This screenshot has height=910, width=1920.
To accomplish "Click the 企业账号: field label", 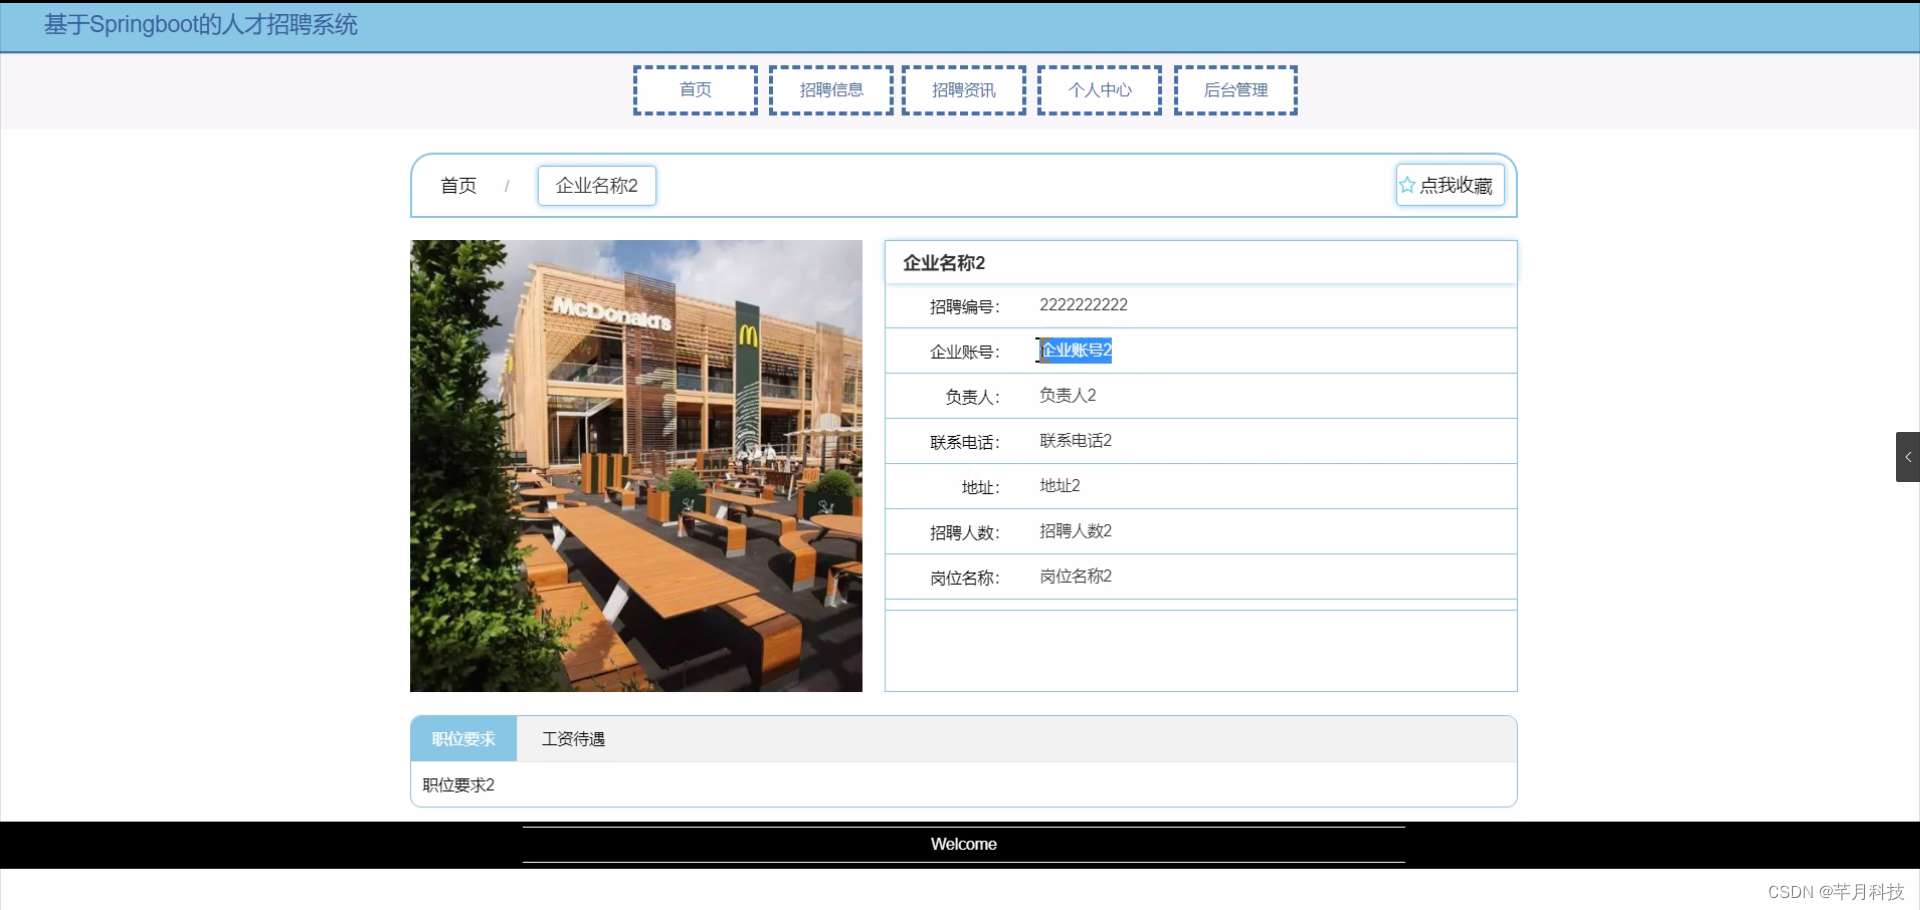I will [964, 352].
